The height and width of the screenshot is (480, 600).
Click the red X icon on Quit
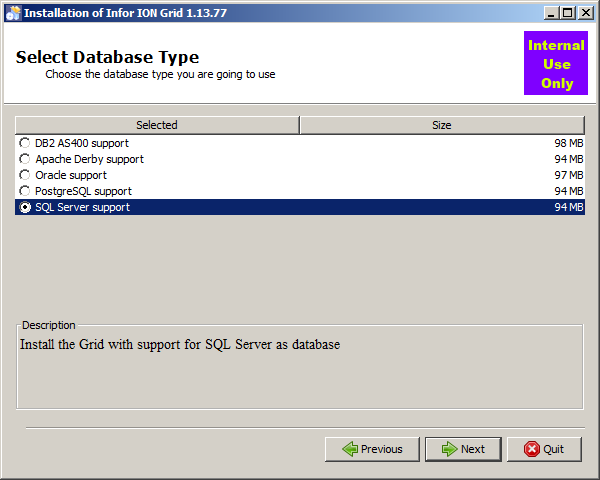click(531, 449)
